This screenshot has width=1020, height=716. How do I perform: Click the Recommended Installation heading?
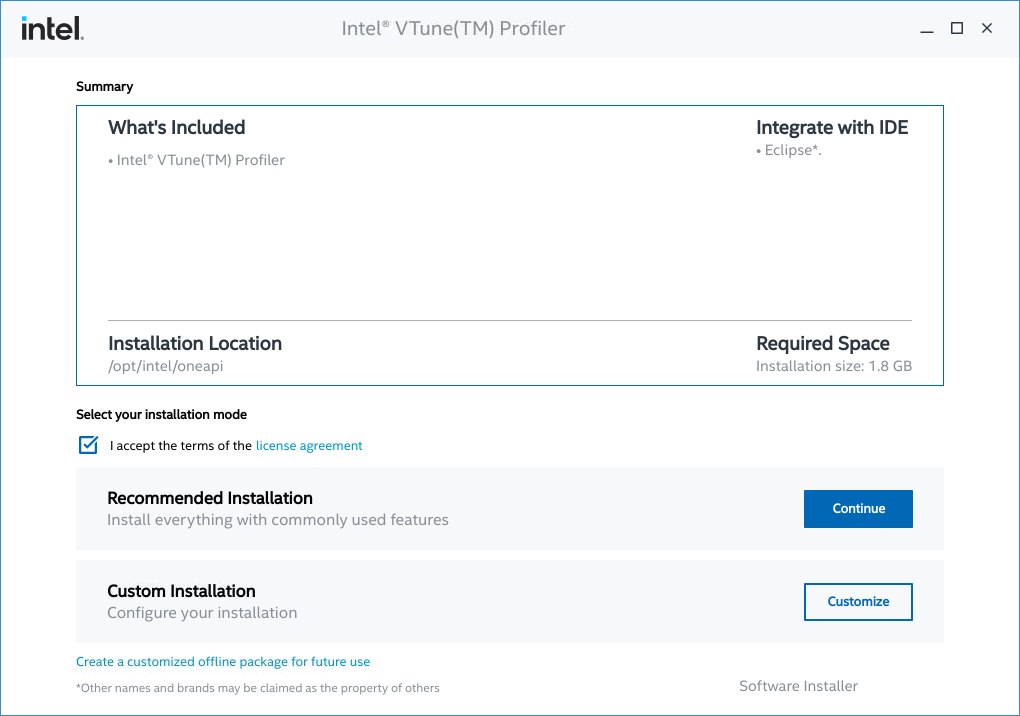click(210, 498)
